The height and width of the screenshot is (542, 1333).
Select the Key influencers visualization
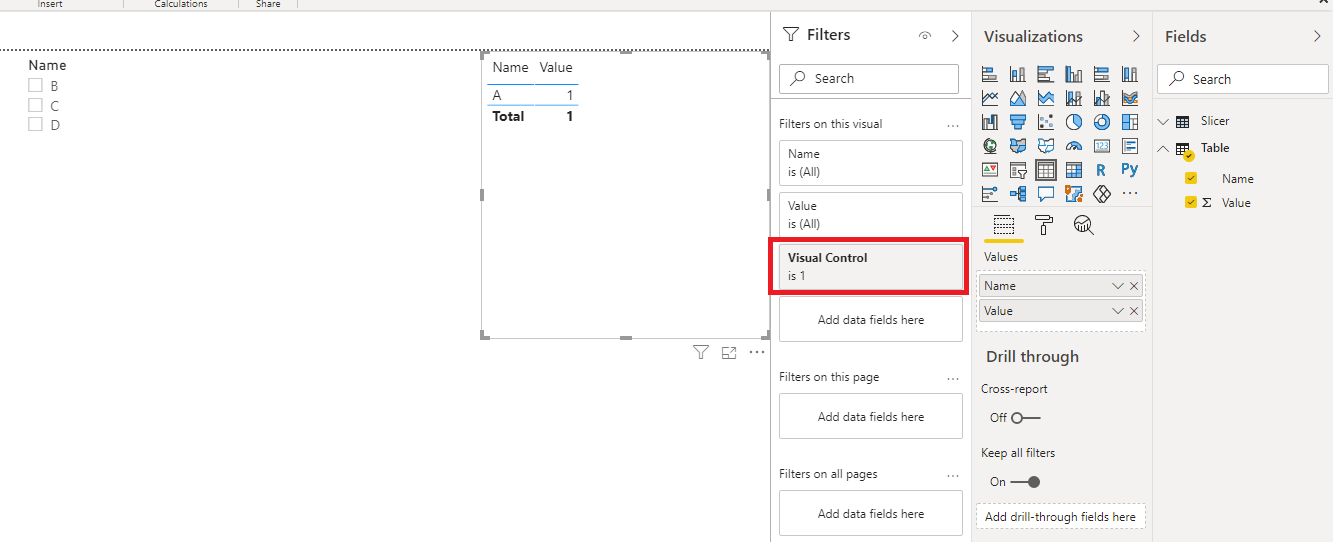tap(990, 194)
